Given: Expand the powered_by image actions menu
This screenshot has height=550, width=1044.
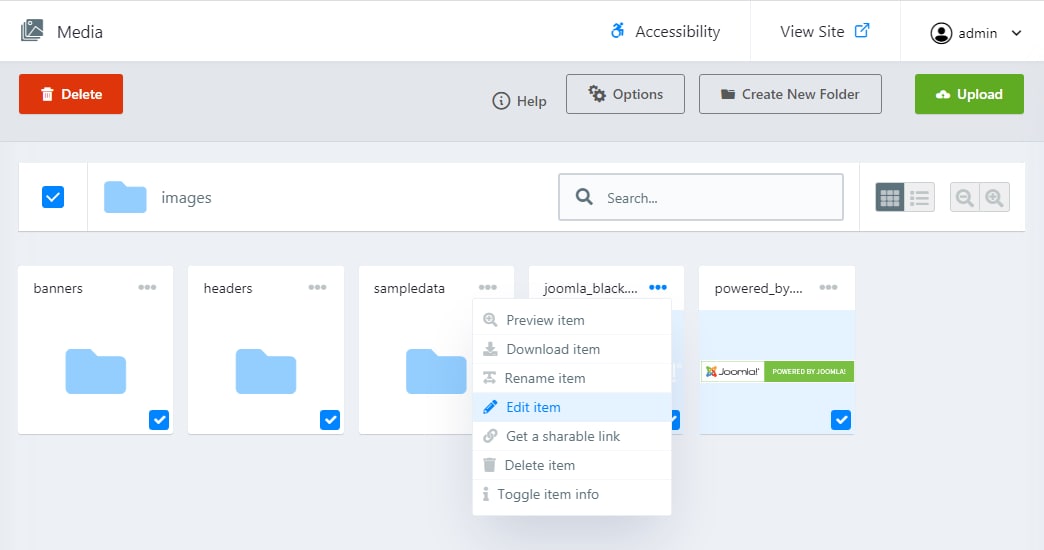Looking at the screenshot, I should coord(828,288).
